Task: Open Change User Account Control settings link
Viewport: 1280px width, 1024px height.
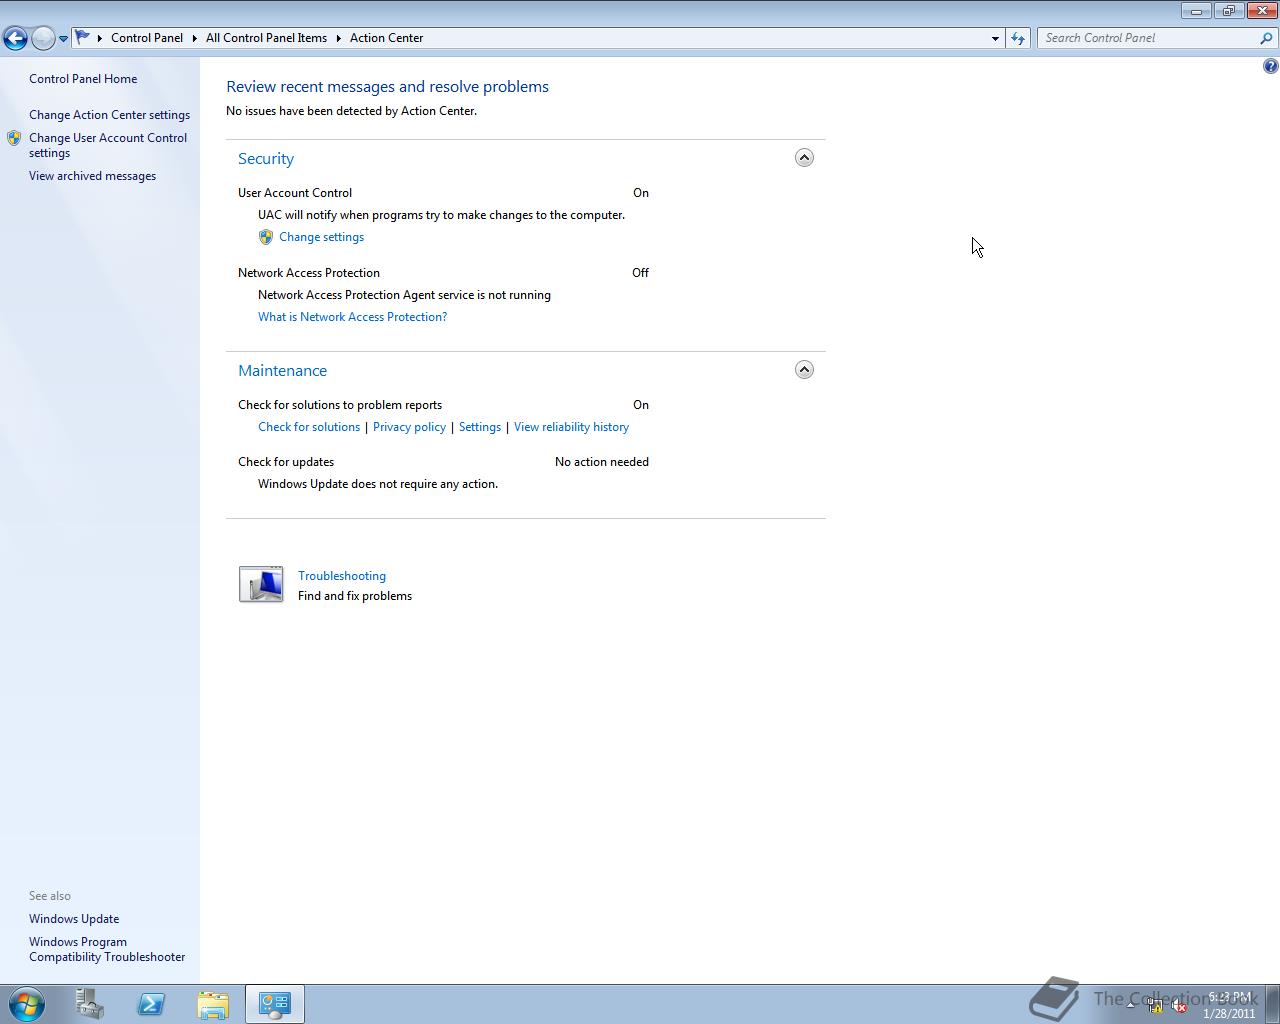Action: [108, 145]
